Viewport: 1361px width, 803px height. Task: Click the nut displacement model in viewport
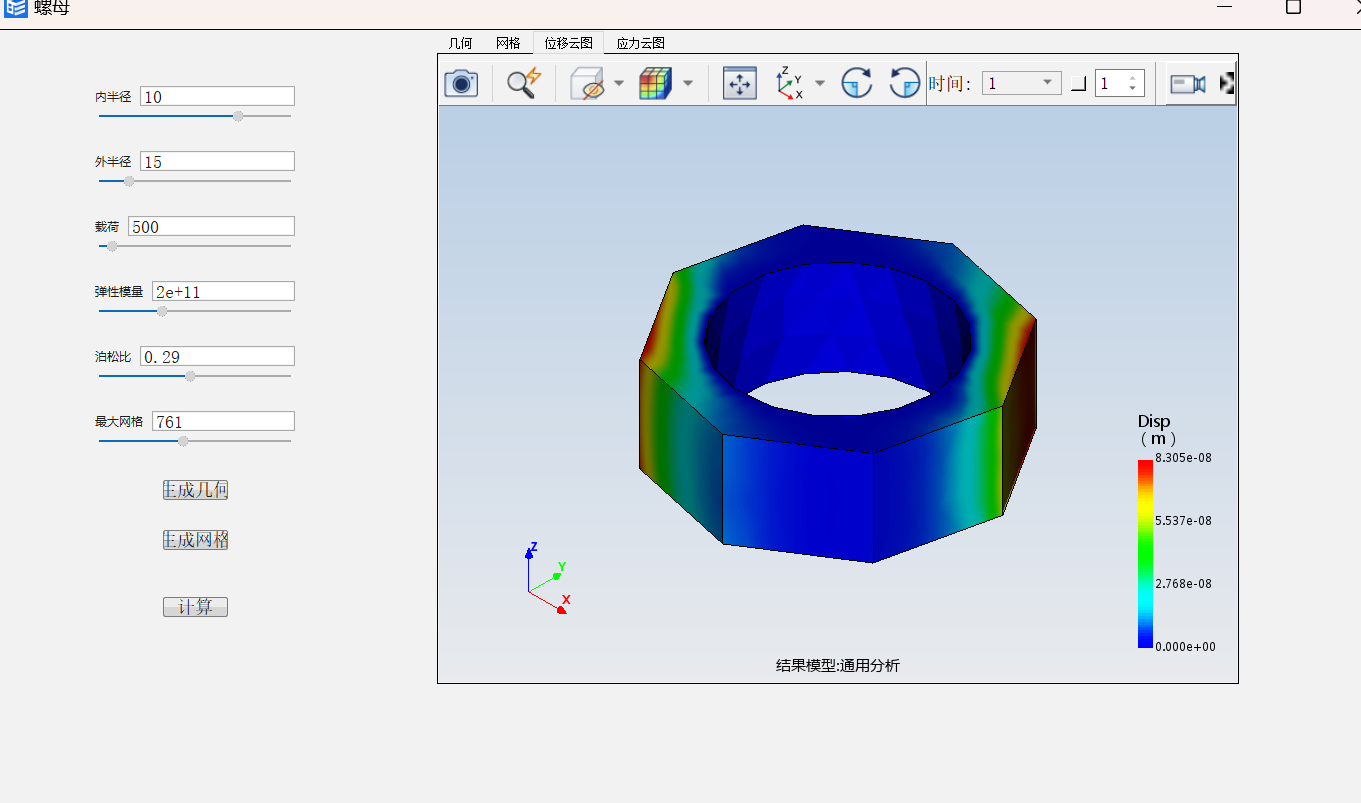[x=838, y=393]
